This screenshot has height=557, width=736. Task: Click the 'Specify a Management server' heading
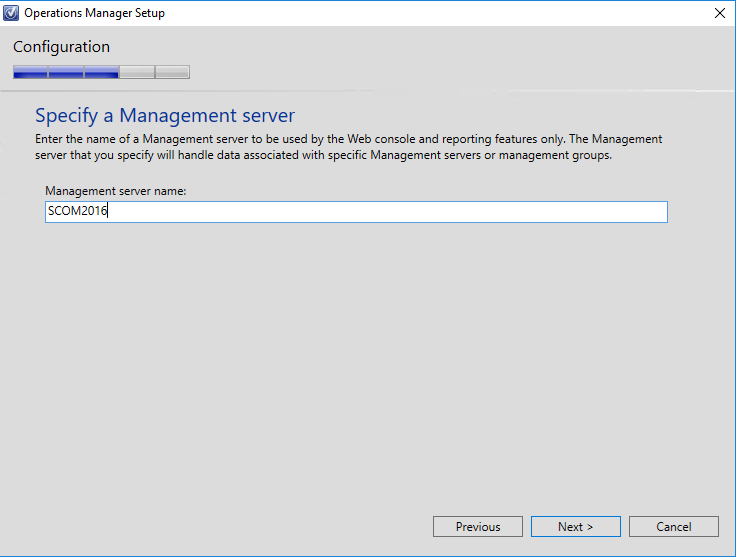click(x=165, y=115)
